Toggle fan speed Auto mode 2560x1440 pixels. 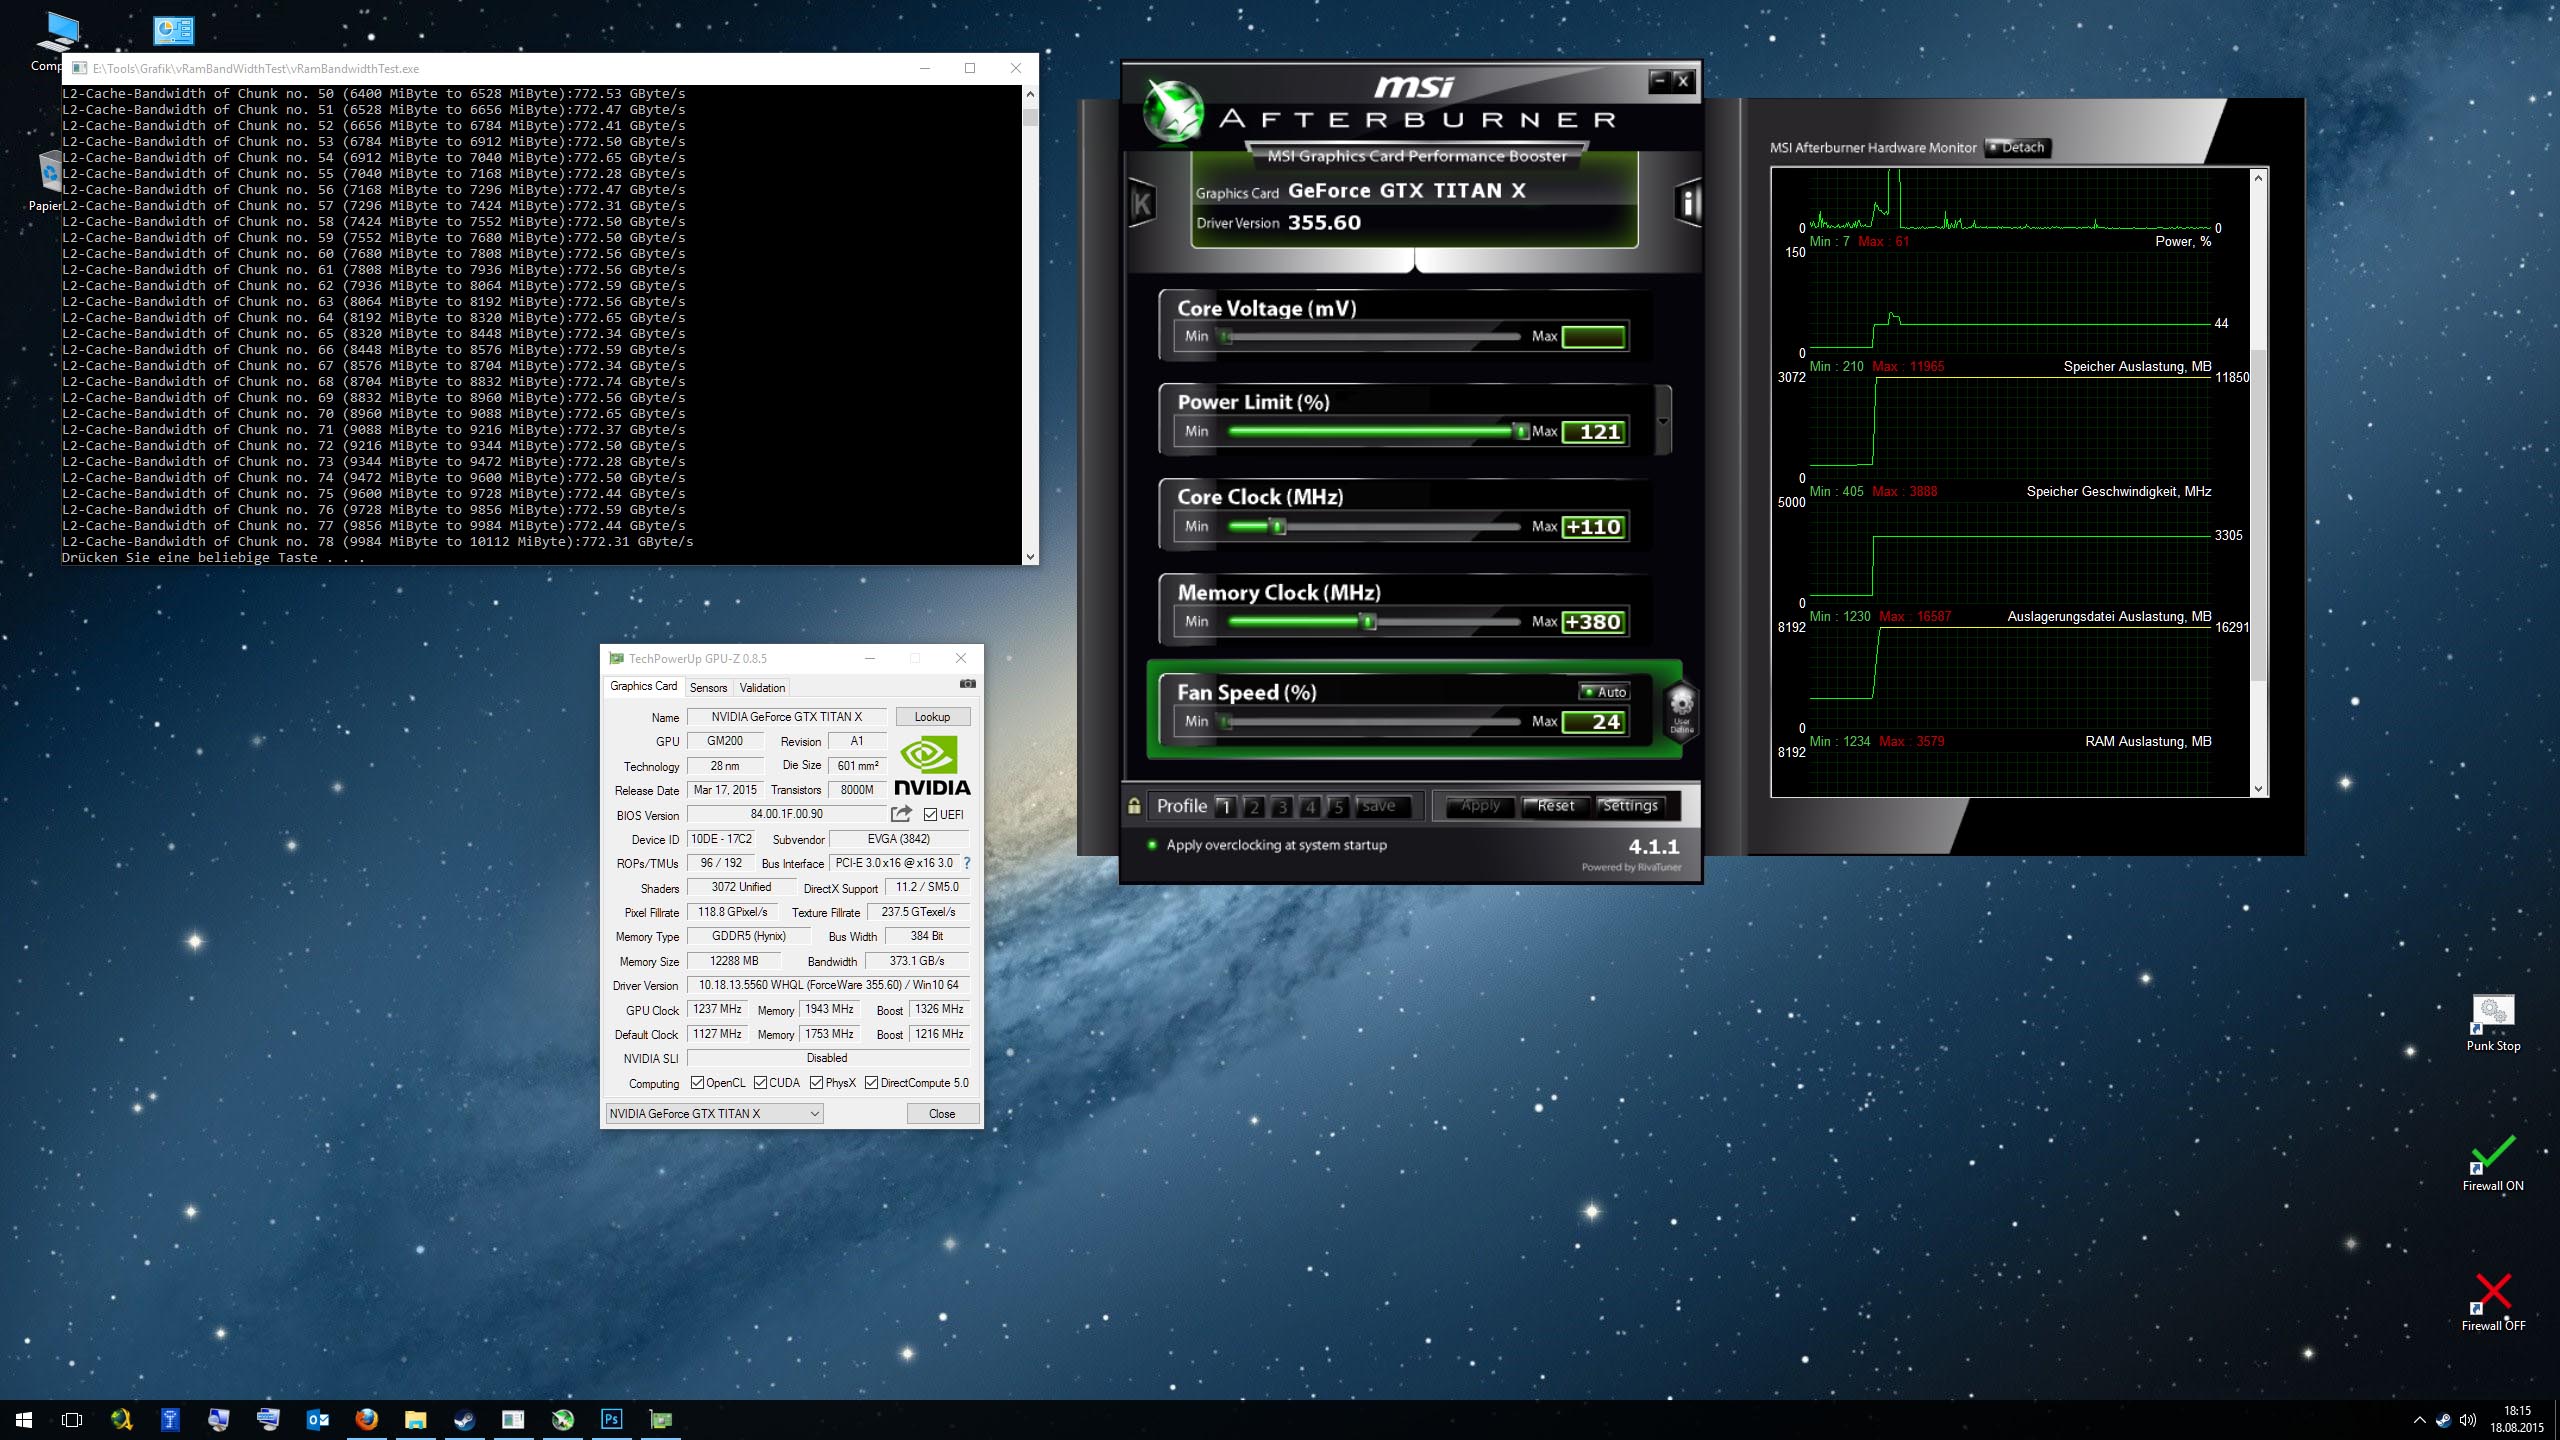(1604, 692)
